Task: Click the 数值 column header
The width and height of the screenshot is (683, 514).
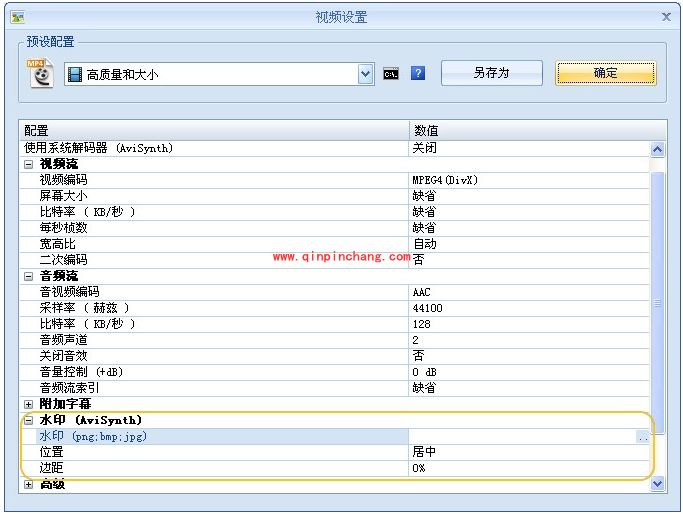Action: click(x=538, y=130)
